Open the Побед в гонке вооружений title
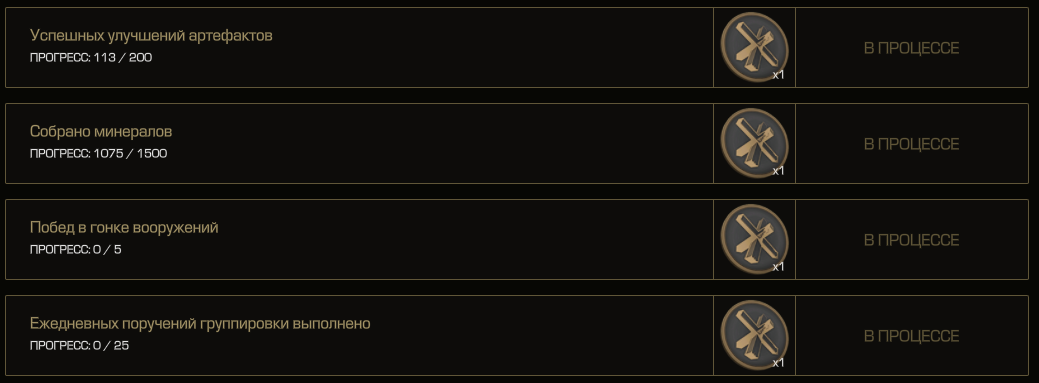This screenshot has height=383, width=1039. click(x=124, y=227)
